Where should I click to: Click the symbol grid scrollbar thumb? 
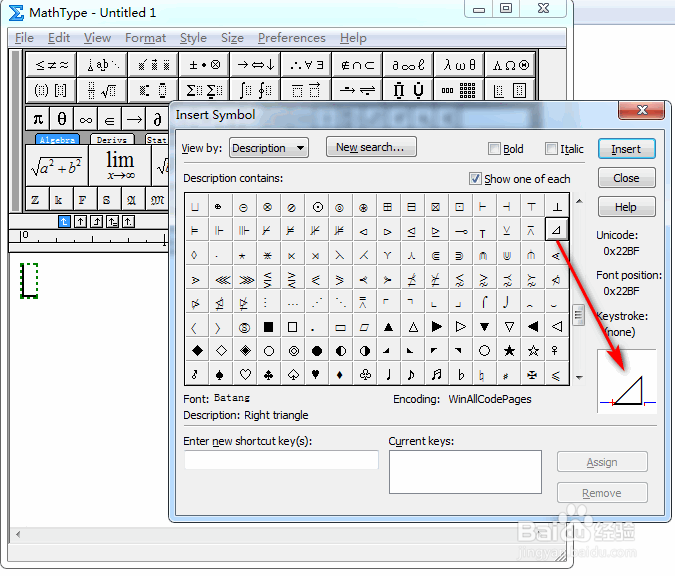click(579, 316)
